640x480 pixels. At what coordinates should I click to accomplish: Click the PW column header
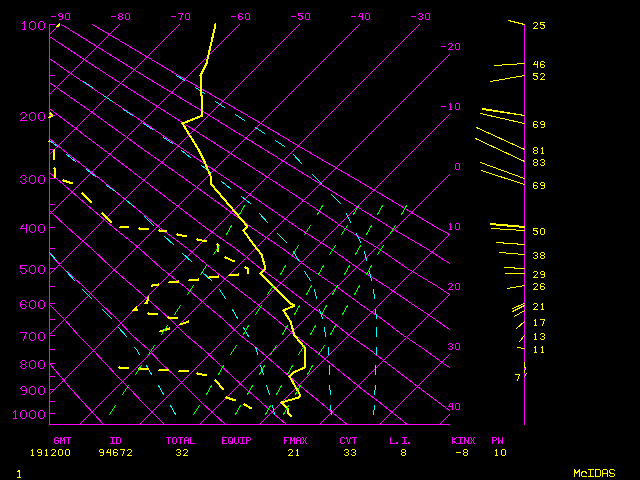click(497, 440)
